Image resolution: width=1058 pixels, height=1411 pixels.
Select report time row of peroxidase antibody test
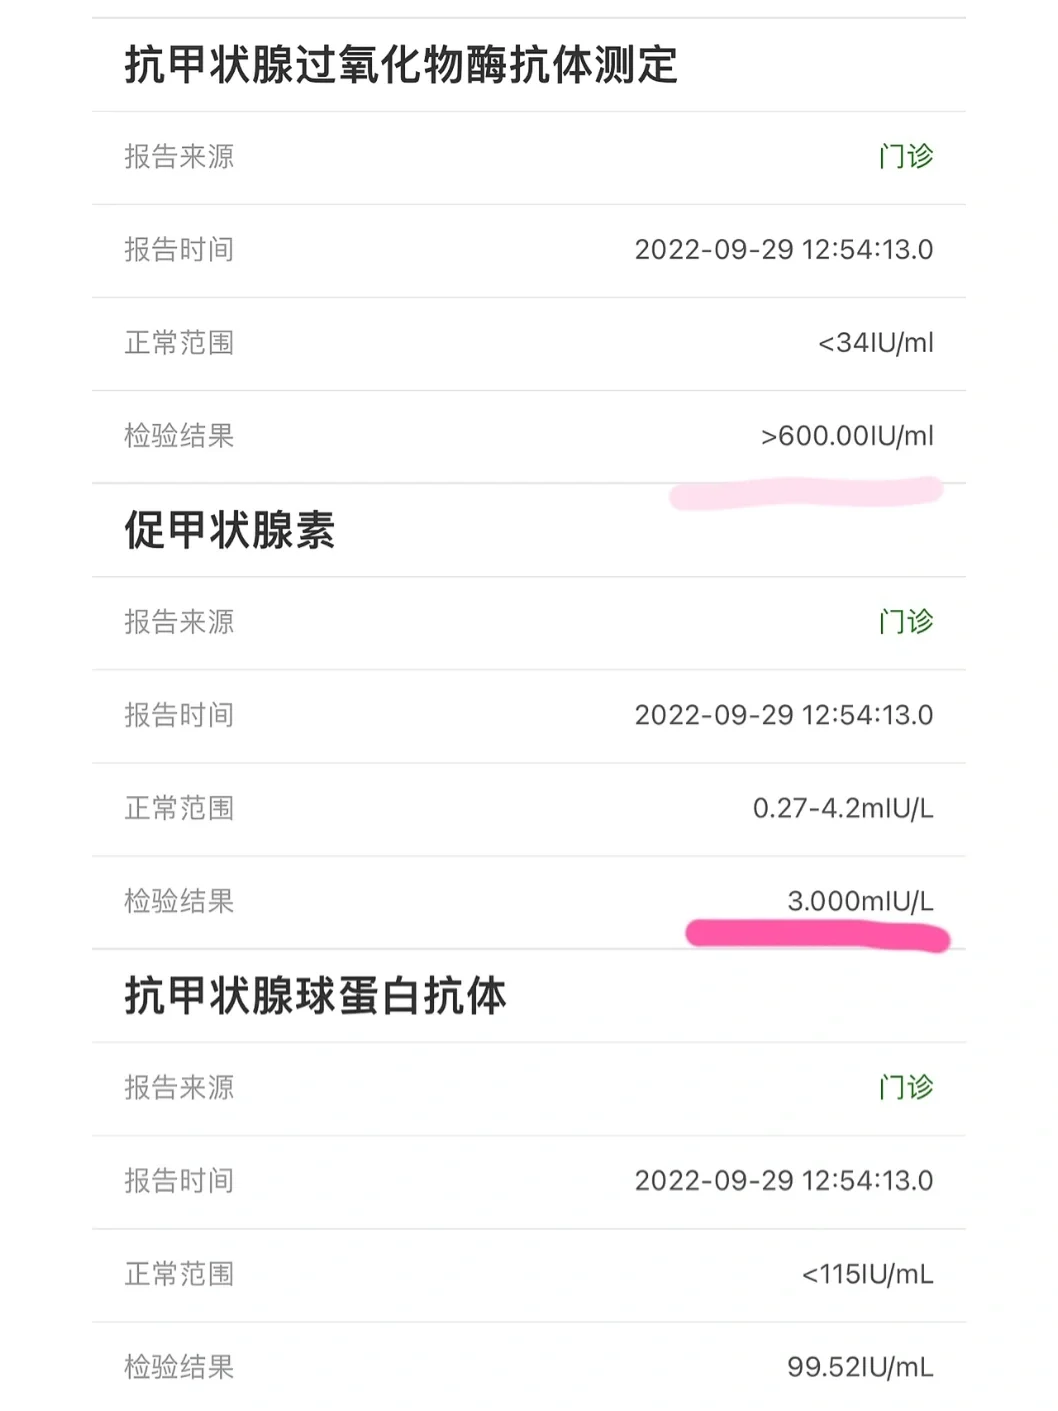click(x=529, y=251)
